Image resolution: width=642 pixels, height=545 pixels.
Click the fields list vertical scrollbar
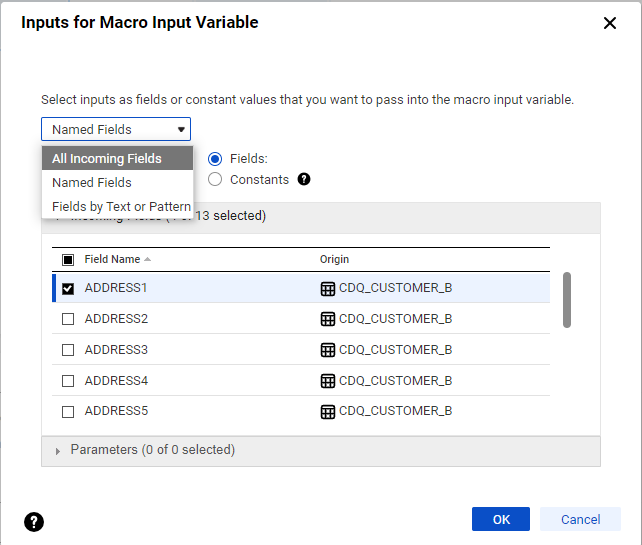coord(567,299)
